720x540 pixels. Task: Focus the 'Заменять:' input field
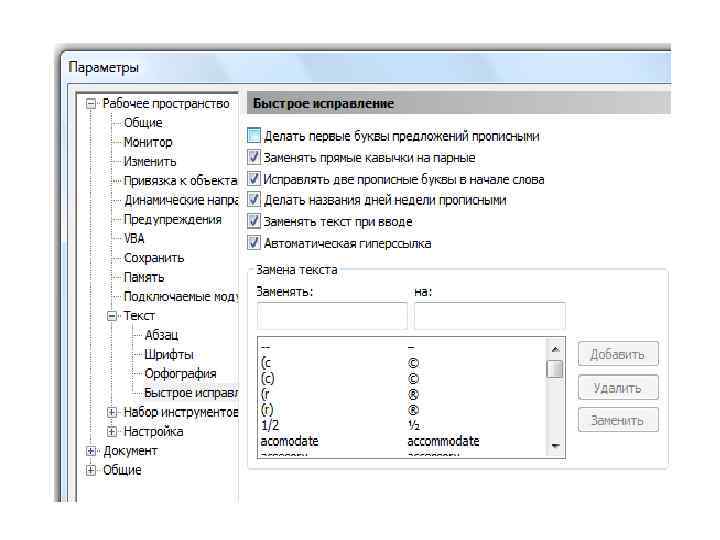coord(332,316)
